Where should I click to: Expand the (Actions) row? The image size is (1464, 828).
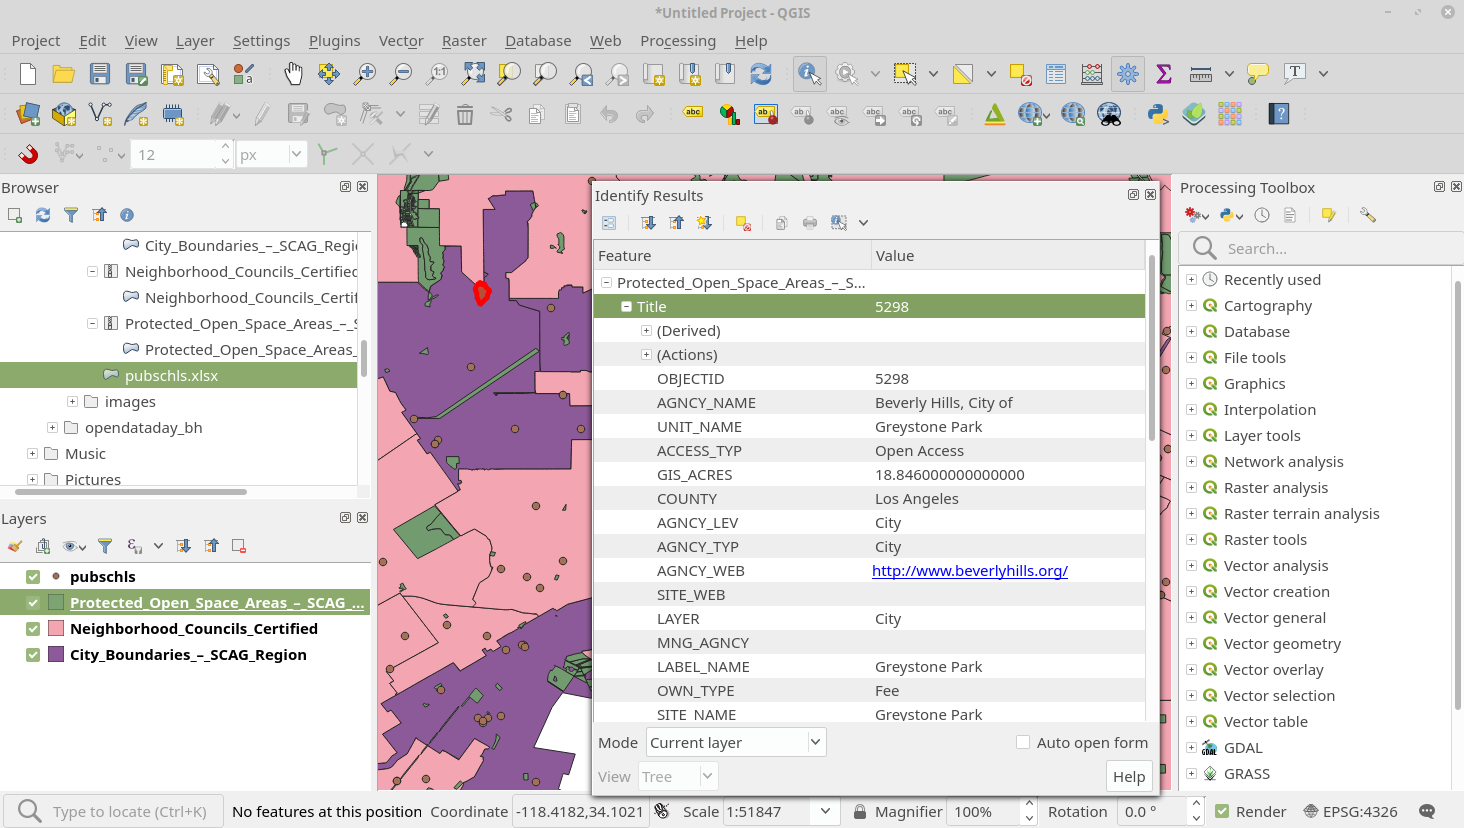(x=646, y=355)
